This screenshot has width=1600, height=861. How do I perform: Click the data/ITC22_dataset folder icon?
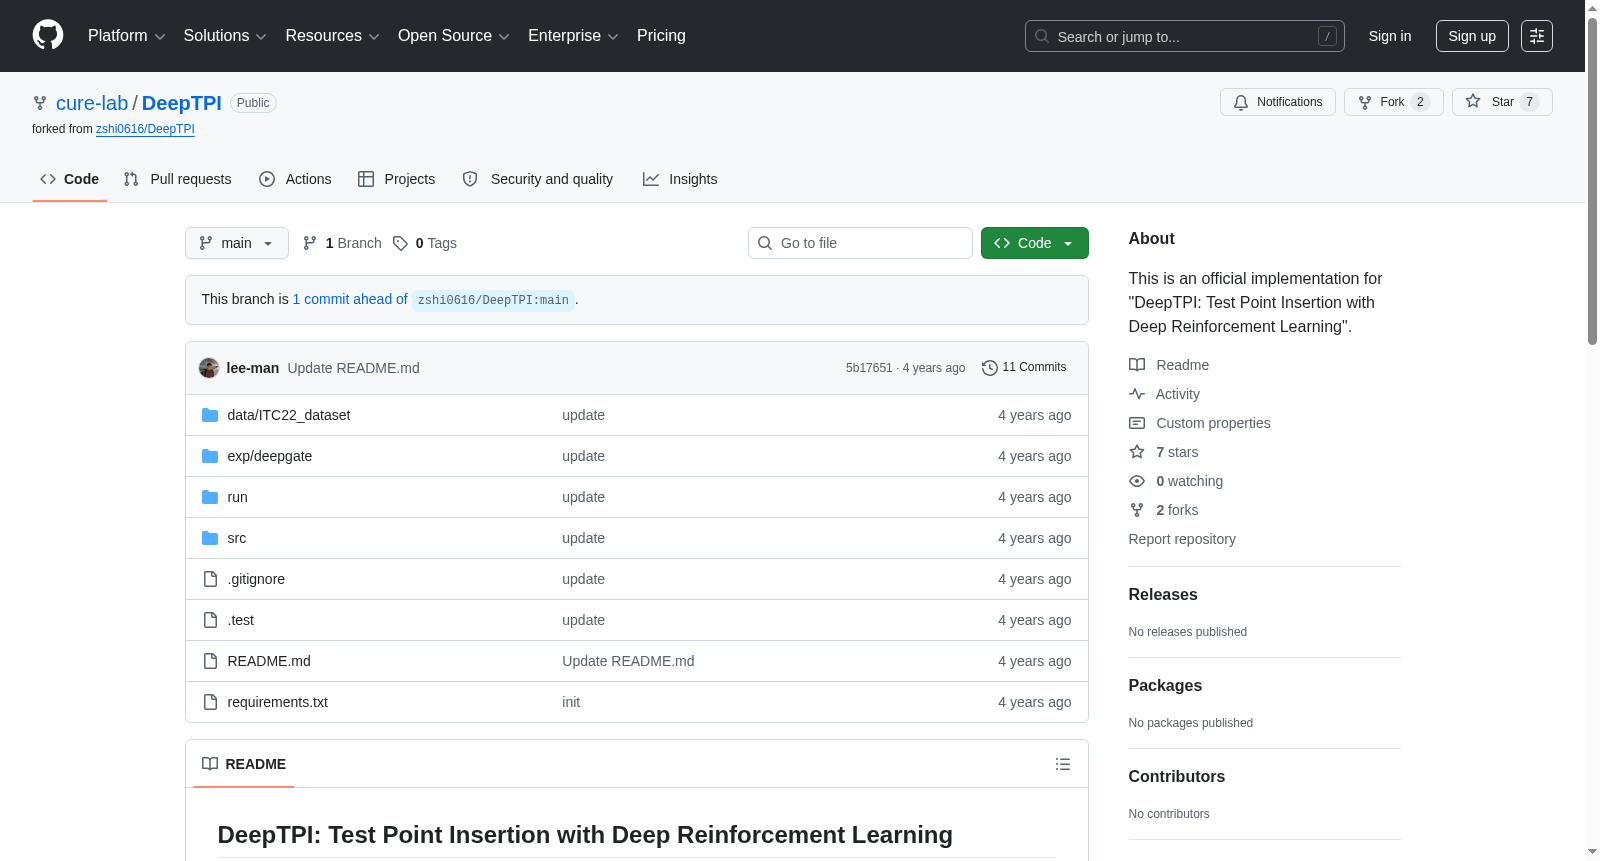pos(210,415)
